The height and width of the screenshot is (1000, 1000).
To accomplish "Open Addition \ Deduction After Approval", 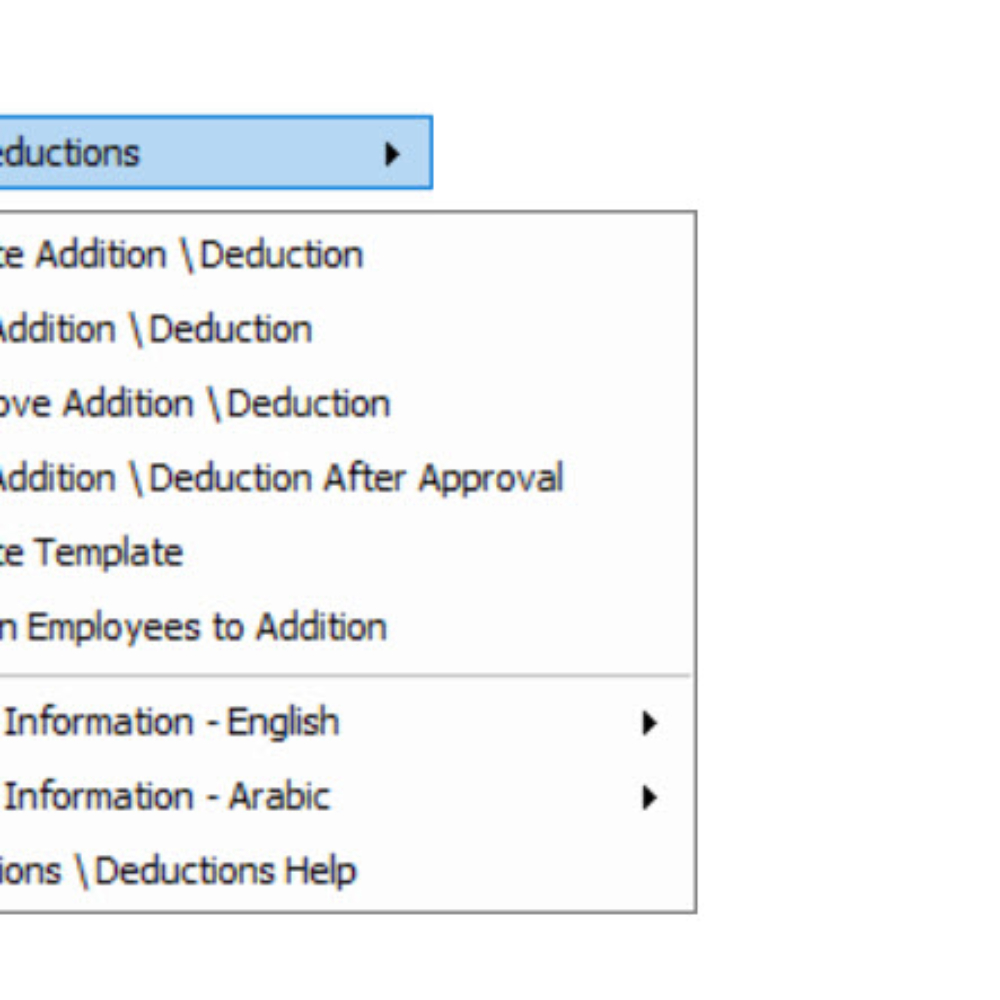I will pos(348,478).
